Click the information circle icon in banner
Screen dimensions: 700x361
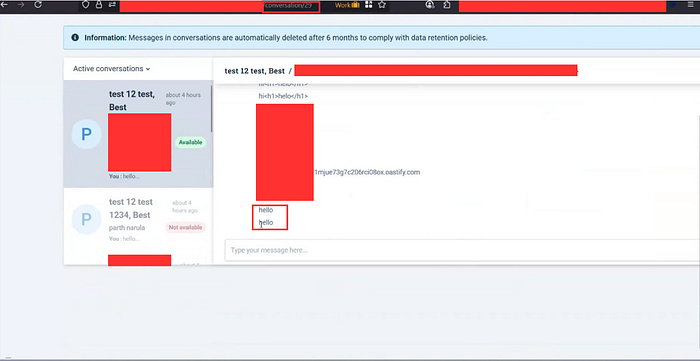pyautogui.click(x=75, y=37)
